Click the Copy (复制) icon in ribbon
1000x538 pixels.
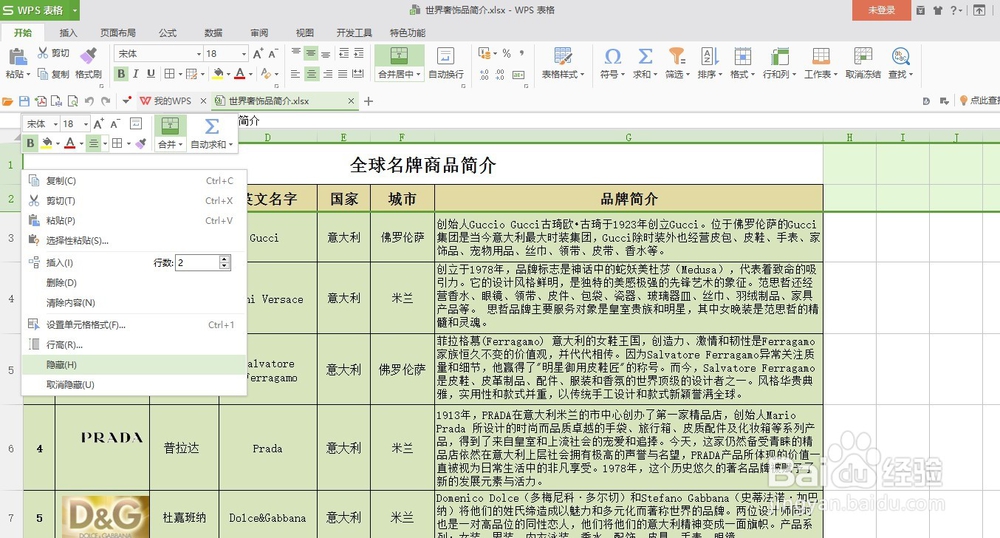[x=43, y=74]
